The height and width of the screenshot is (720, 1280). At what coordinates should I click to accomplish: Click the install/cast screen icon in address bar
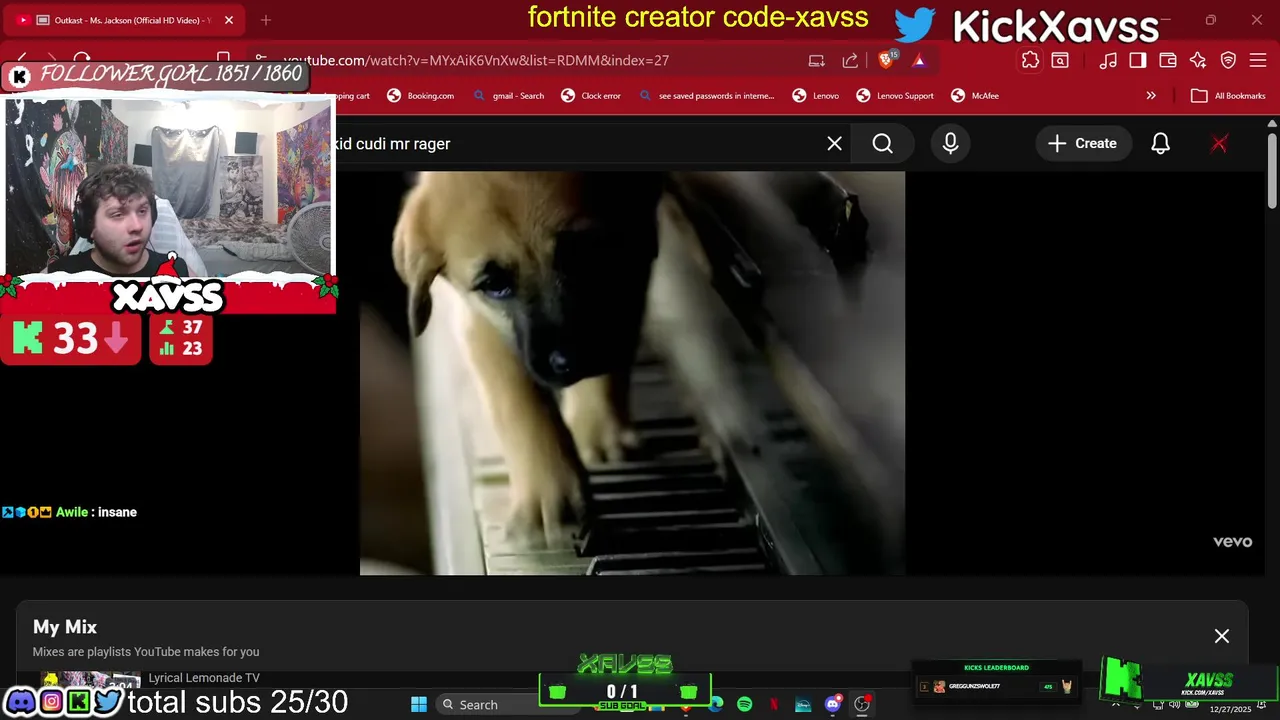point(817,60)
